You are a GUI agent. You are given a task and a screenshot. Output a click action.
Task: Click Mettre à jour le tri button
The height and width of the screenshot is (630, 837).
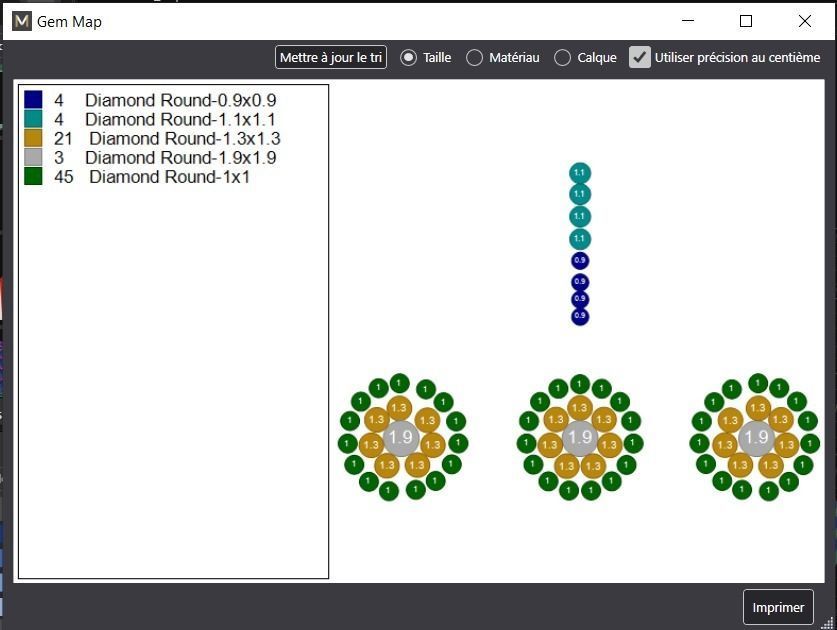coord(331,57)
